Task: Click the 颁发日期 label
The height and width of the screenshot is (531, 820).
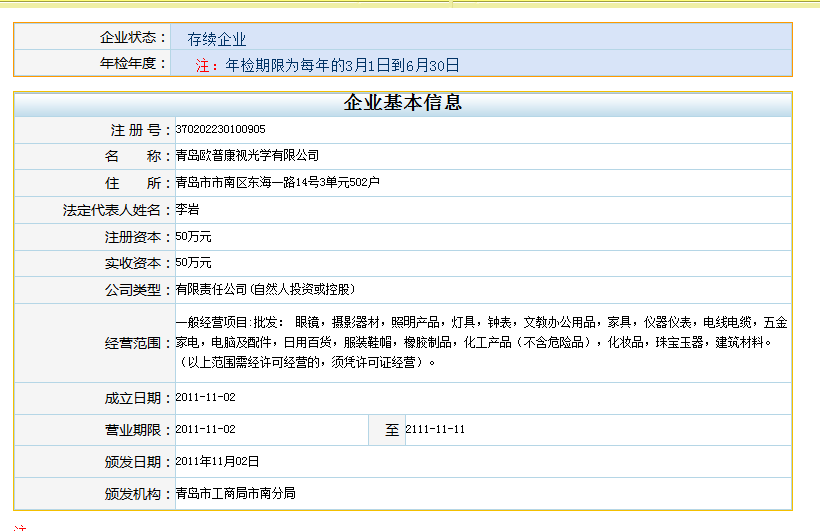Action: coord(138,462)
